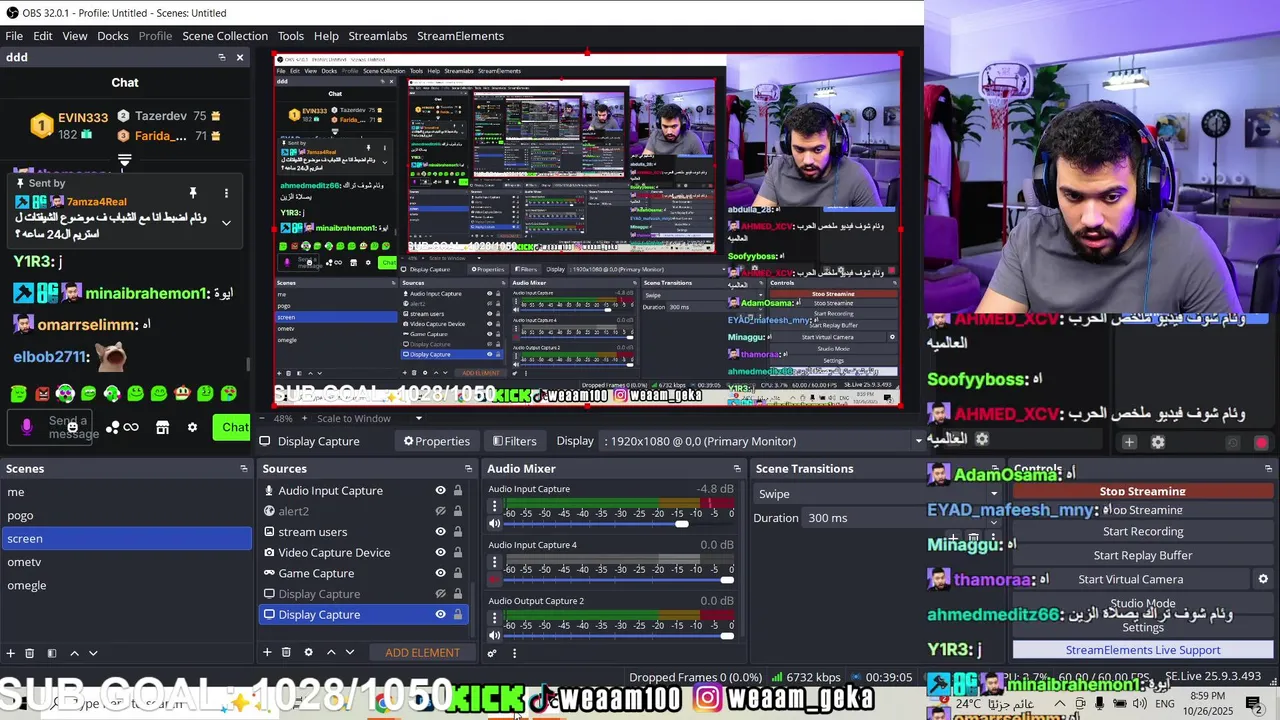This screenshot has height=720, width=1280.
Task: Open StreamElements Live Support
Action: (1143, 650)
